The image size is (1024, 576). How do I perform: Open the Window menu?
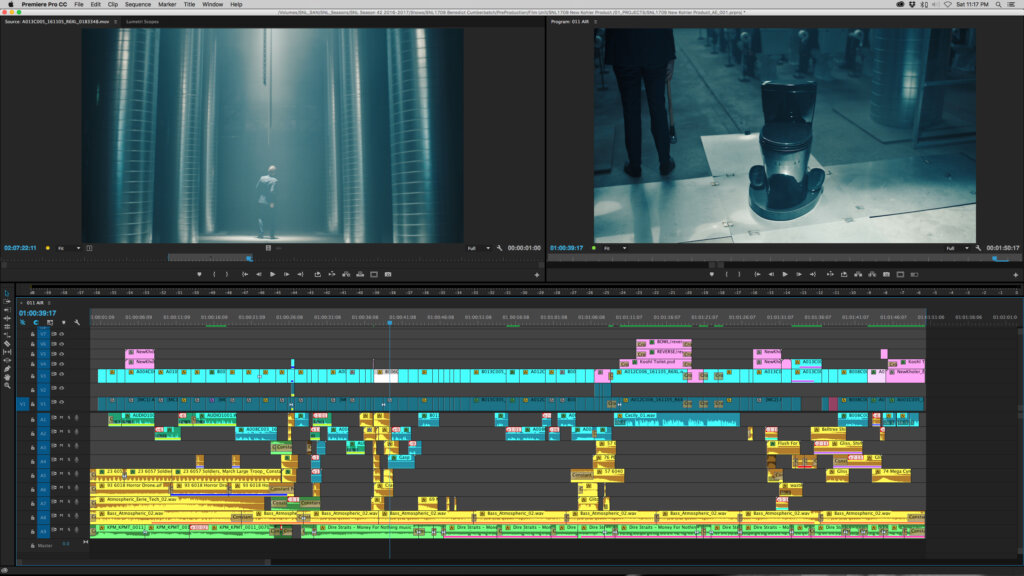(x=212, y=5)
